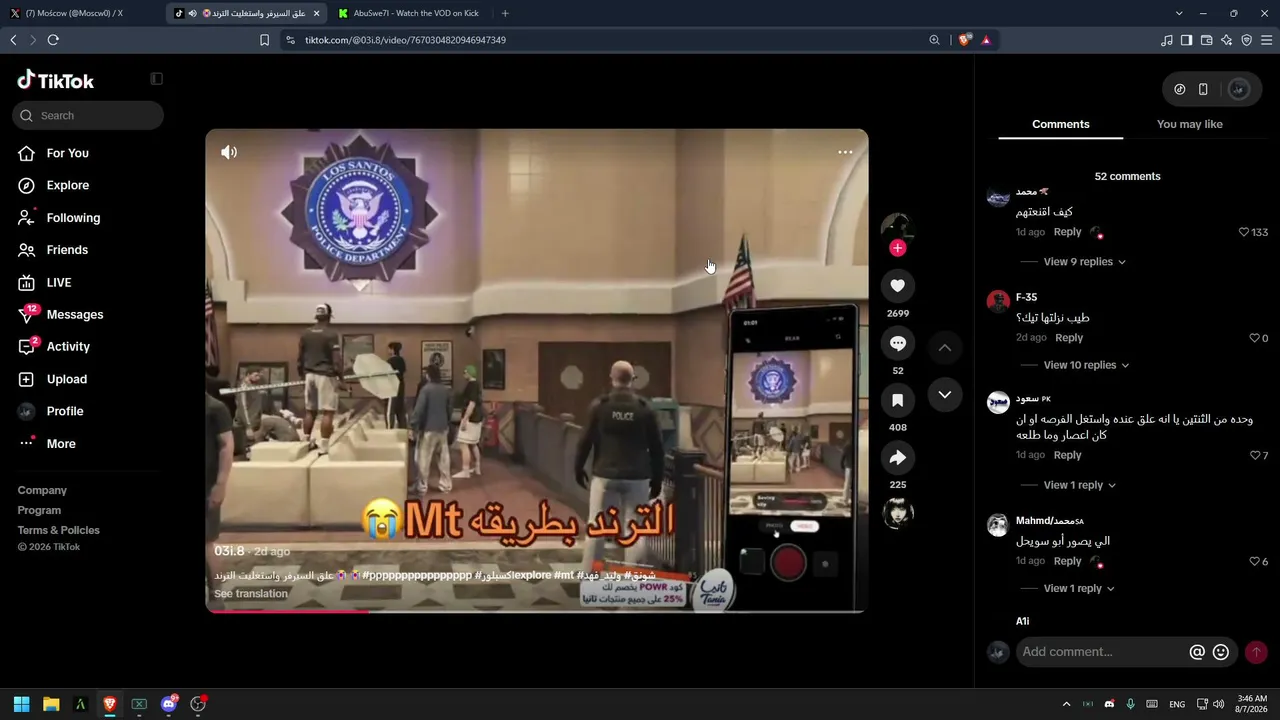This screenshot has height=720, width=1280.
Task: Expand View 10 replies under F-35
Action: 1086,365
